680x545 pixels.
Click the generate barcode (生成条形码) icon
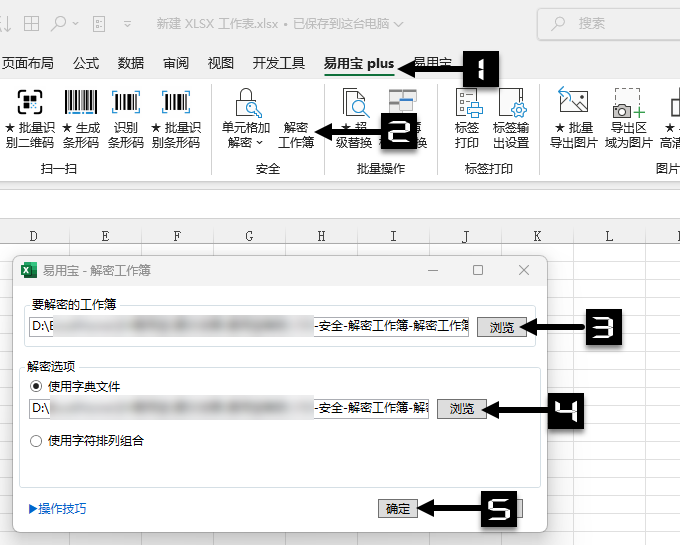pyautogui.click(x=81, y=101)
